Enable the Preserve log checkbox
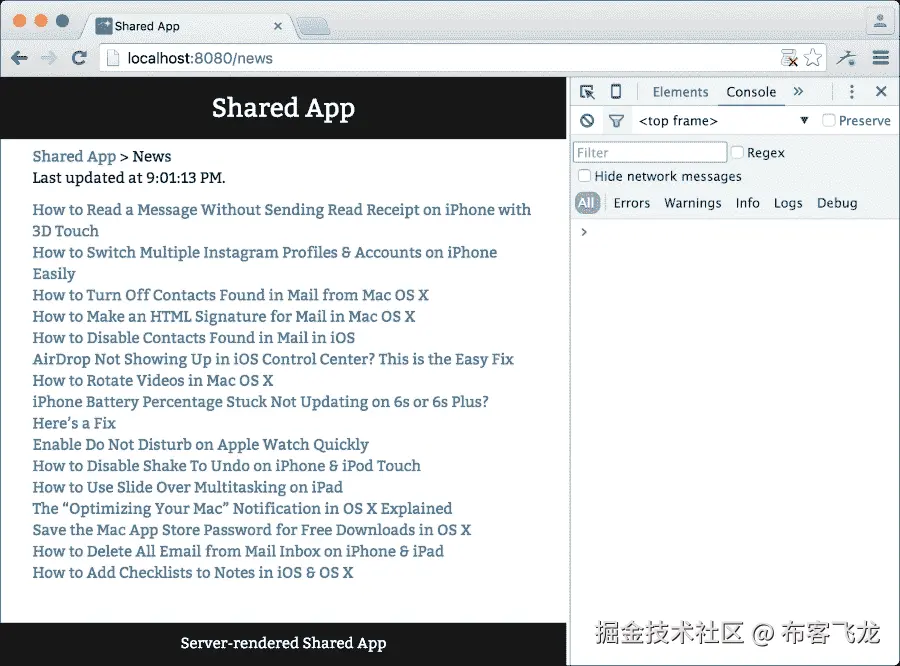The width and height of the screenshot is (900, 666). [x=830, y=120]
